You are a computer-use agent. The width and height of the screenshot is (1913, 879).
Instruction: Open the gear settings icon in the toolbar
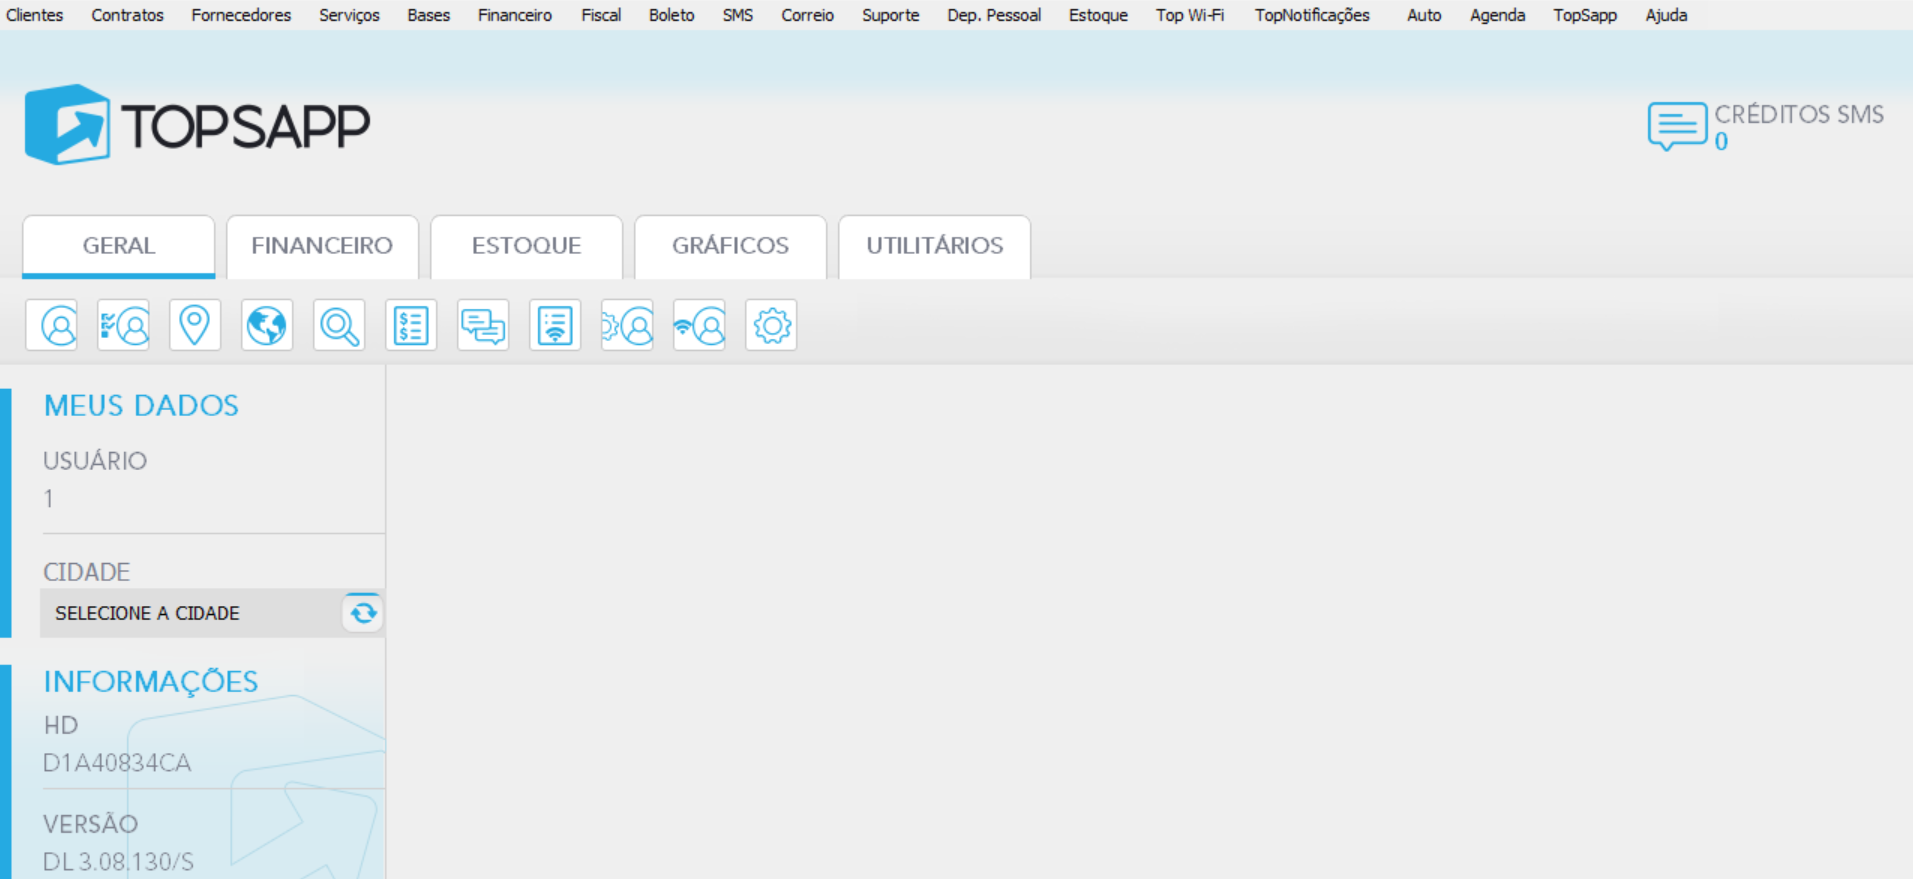coord(771,325)
